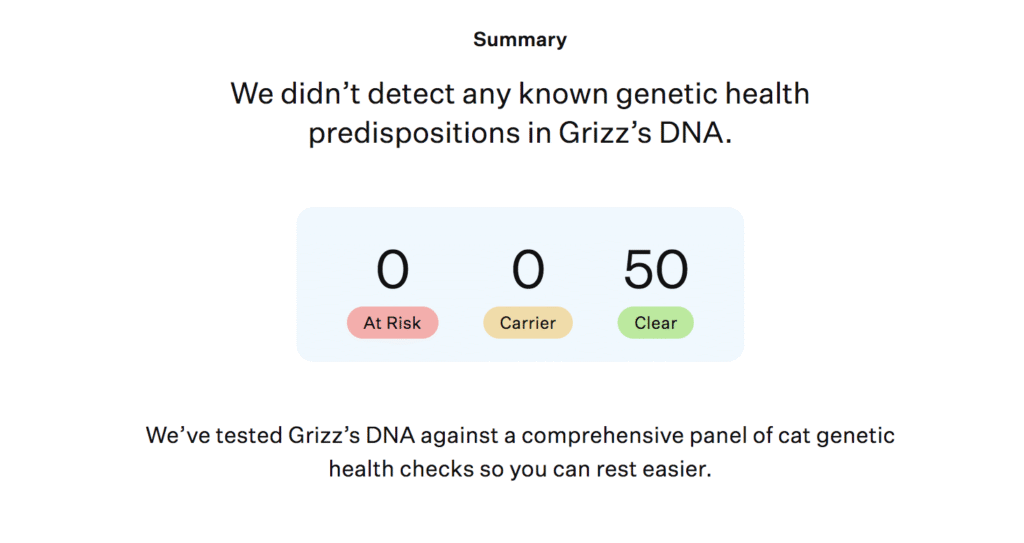
Task: Click the green Clear badge
Action: tap(656, 323)
